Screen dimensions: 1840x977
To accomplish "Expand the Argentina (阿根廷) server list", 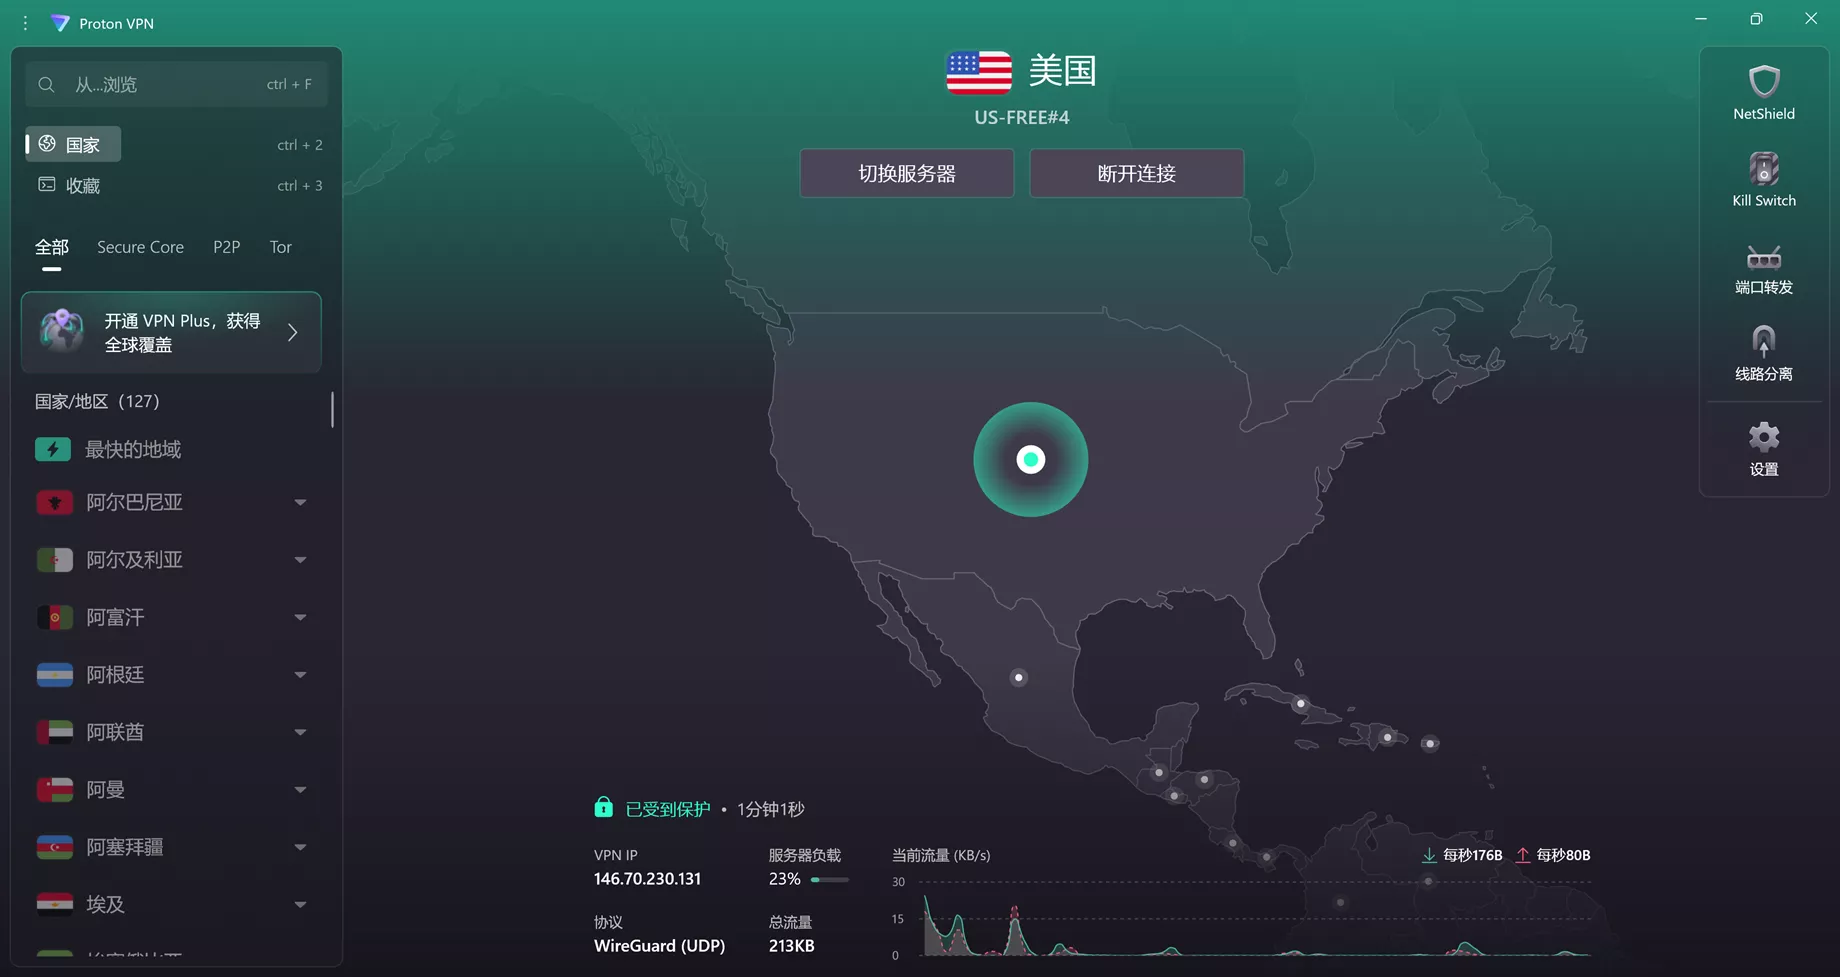I will click(x=300, y=675).
